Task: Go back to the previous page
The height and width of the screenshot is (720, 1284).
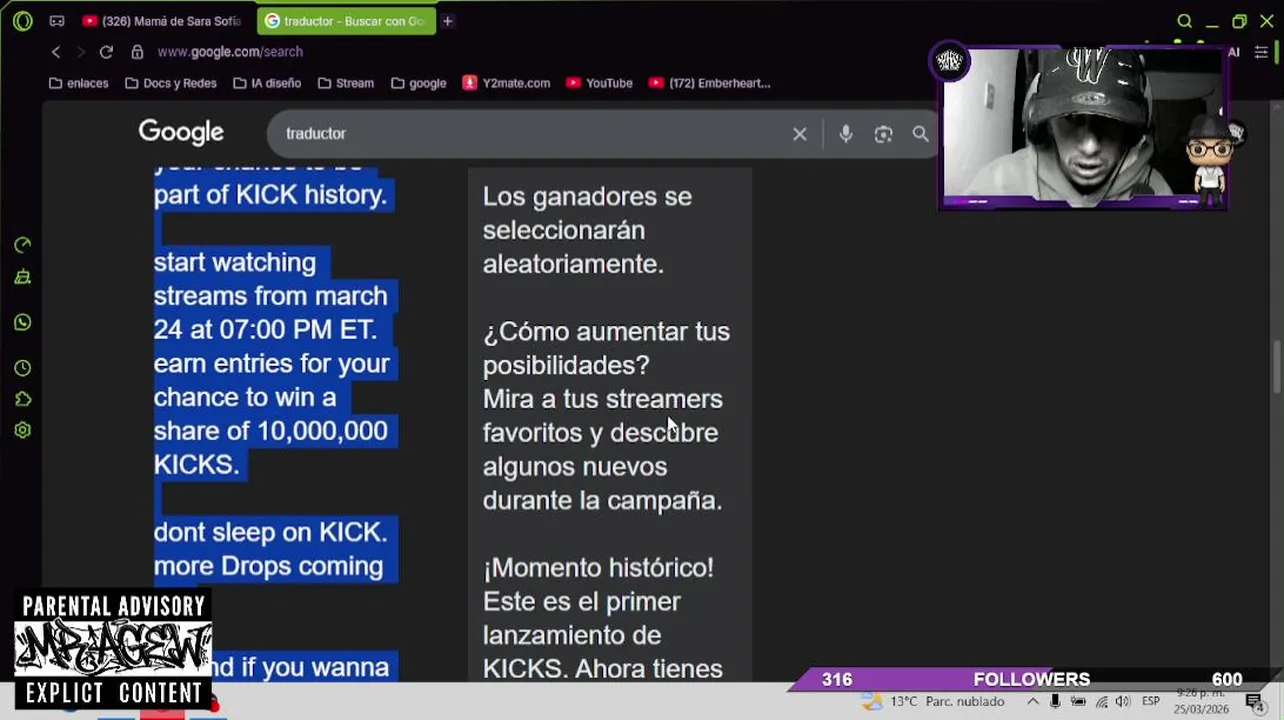Action: 56,52
